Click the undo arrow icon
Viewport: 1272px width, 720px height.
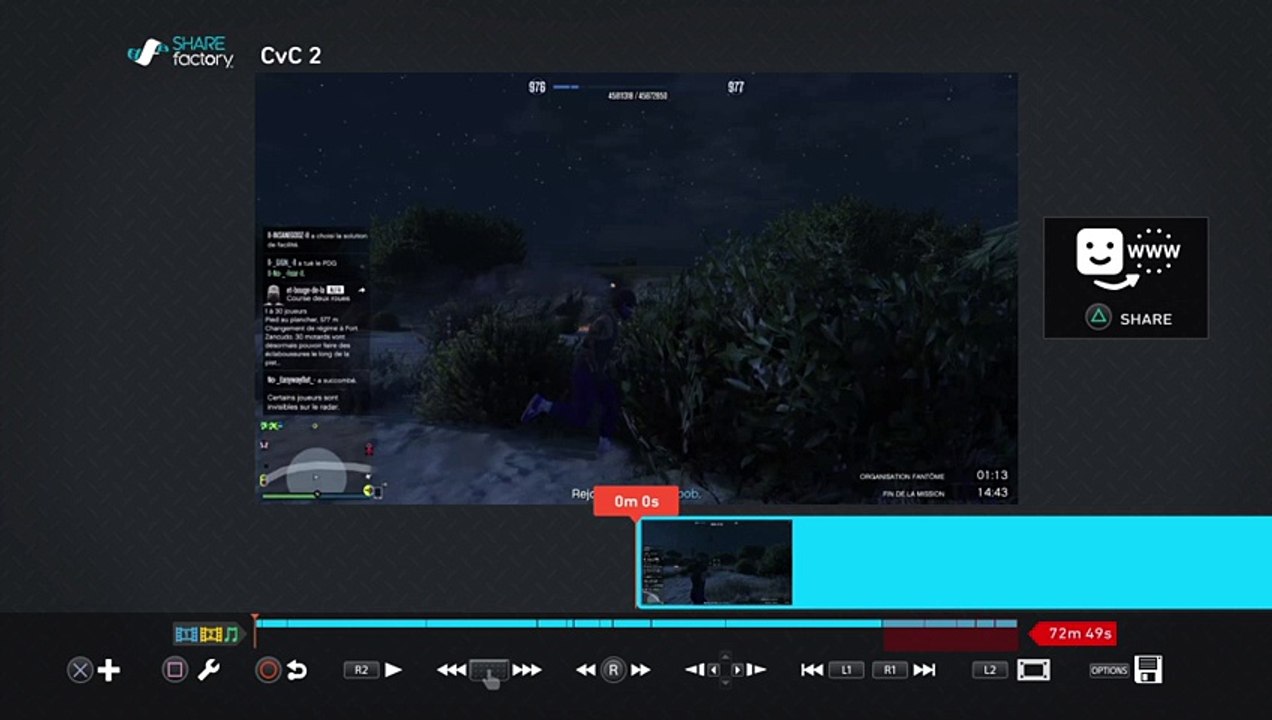click(297, 670)
